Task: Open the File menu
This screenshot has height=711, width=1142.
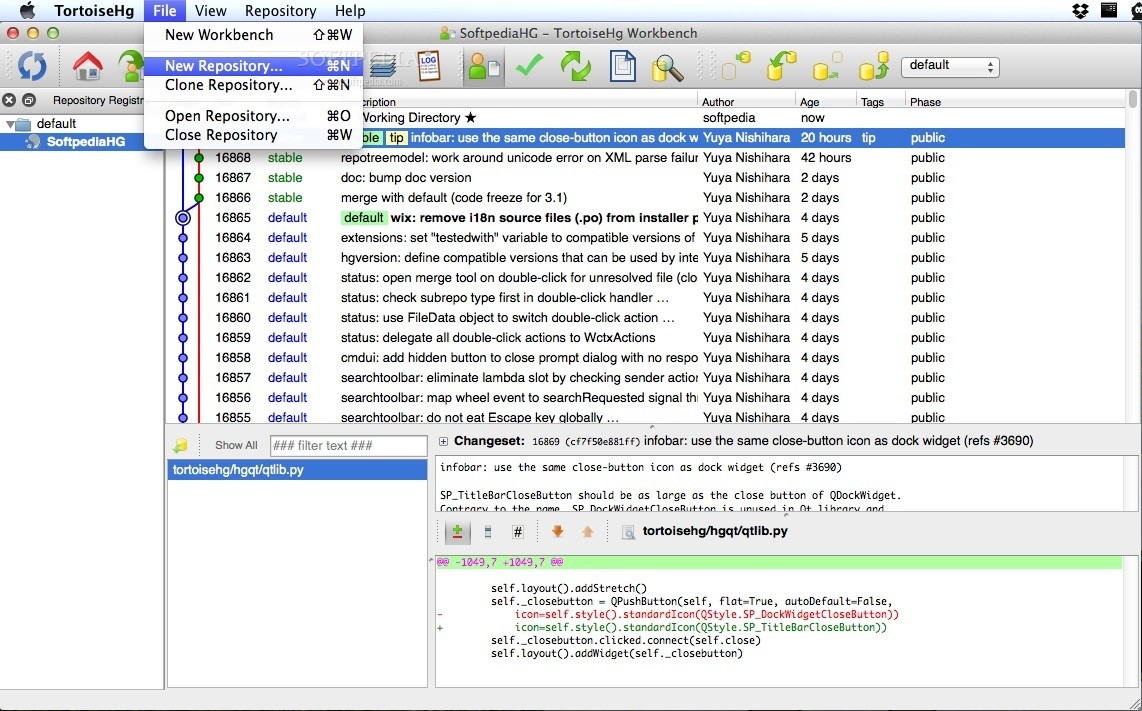Action: 165,11
